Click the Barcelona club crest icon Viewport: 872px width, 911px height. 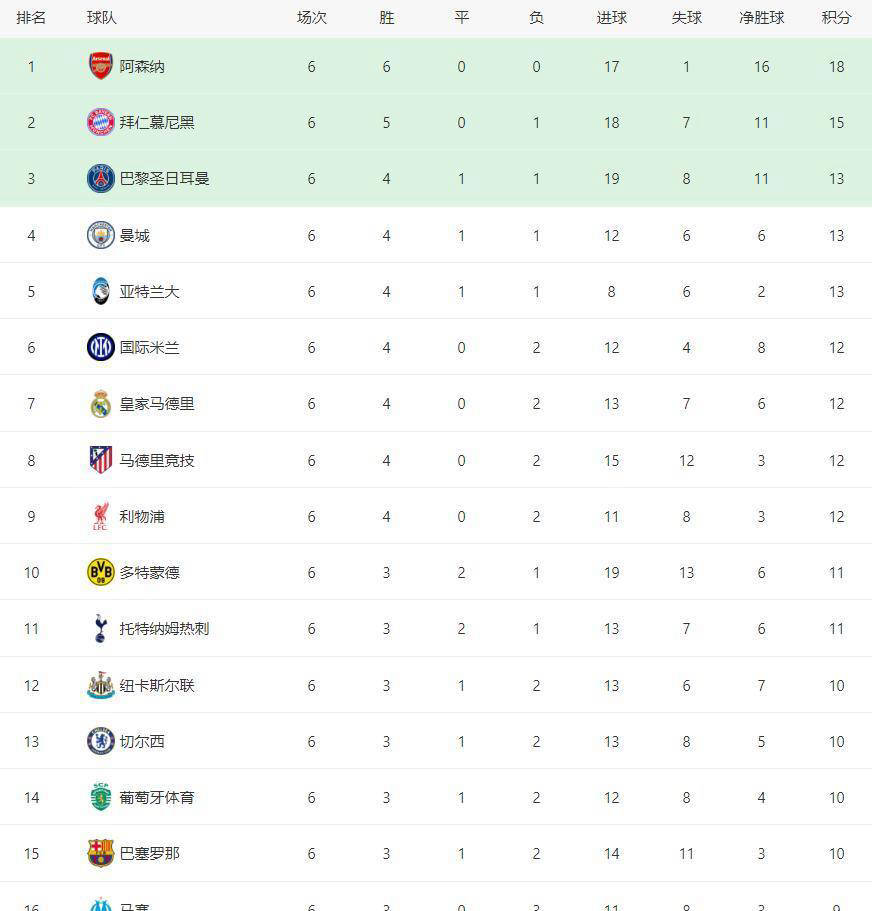click(100, 854)
